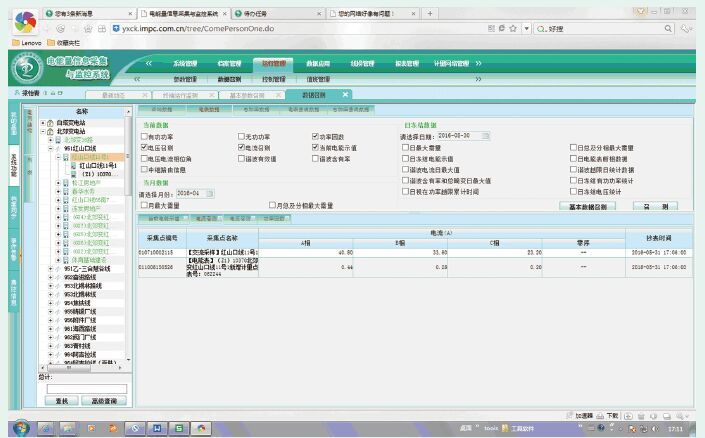
Task: Collapse the 北郊变电站 tree node
Action: pos(41,132)
